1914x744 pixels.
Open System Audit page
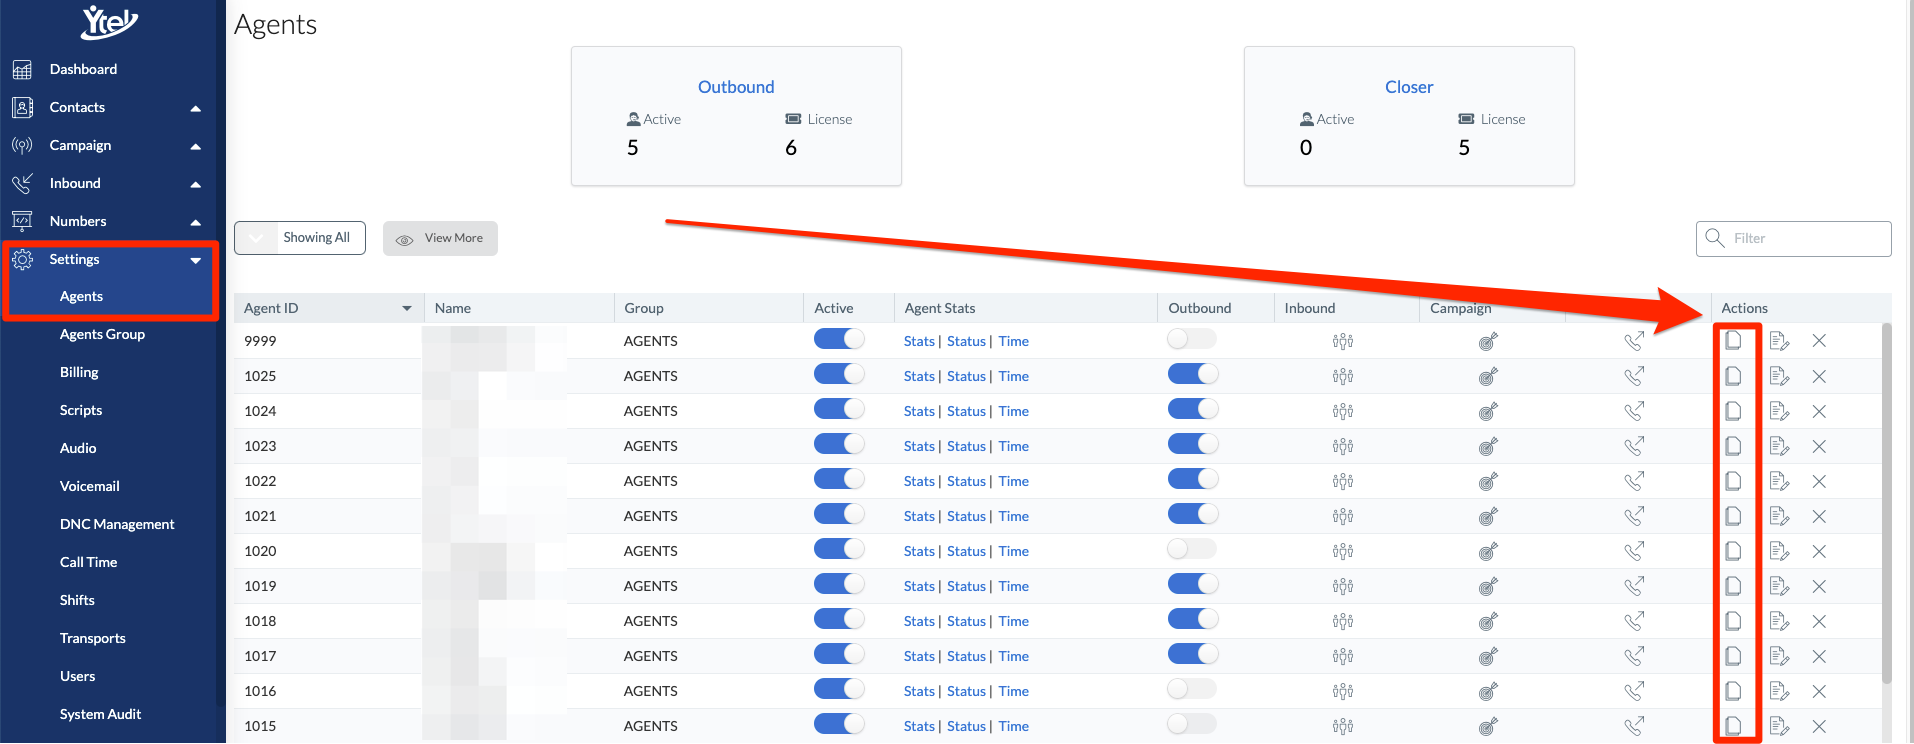coord(100,714)
